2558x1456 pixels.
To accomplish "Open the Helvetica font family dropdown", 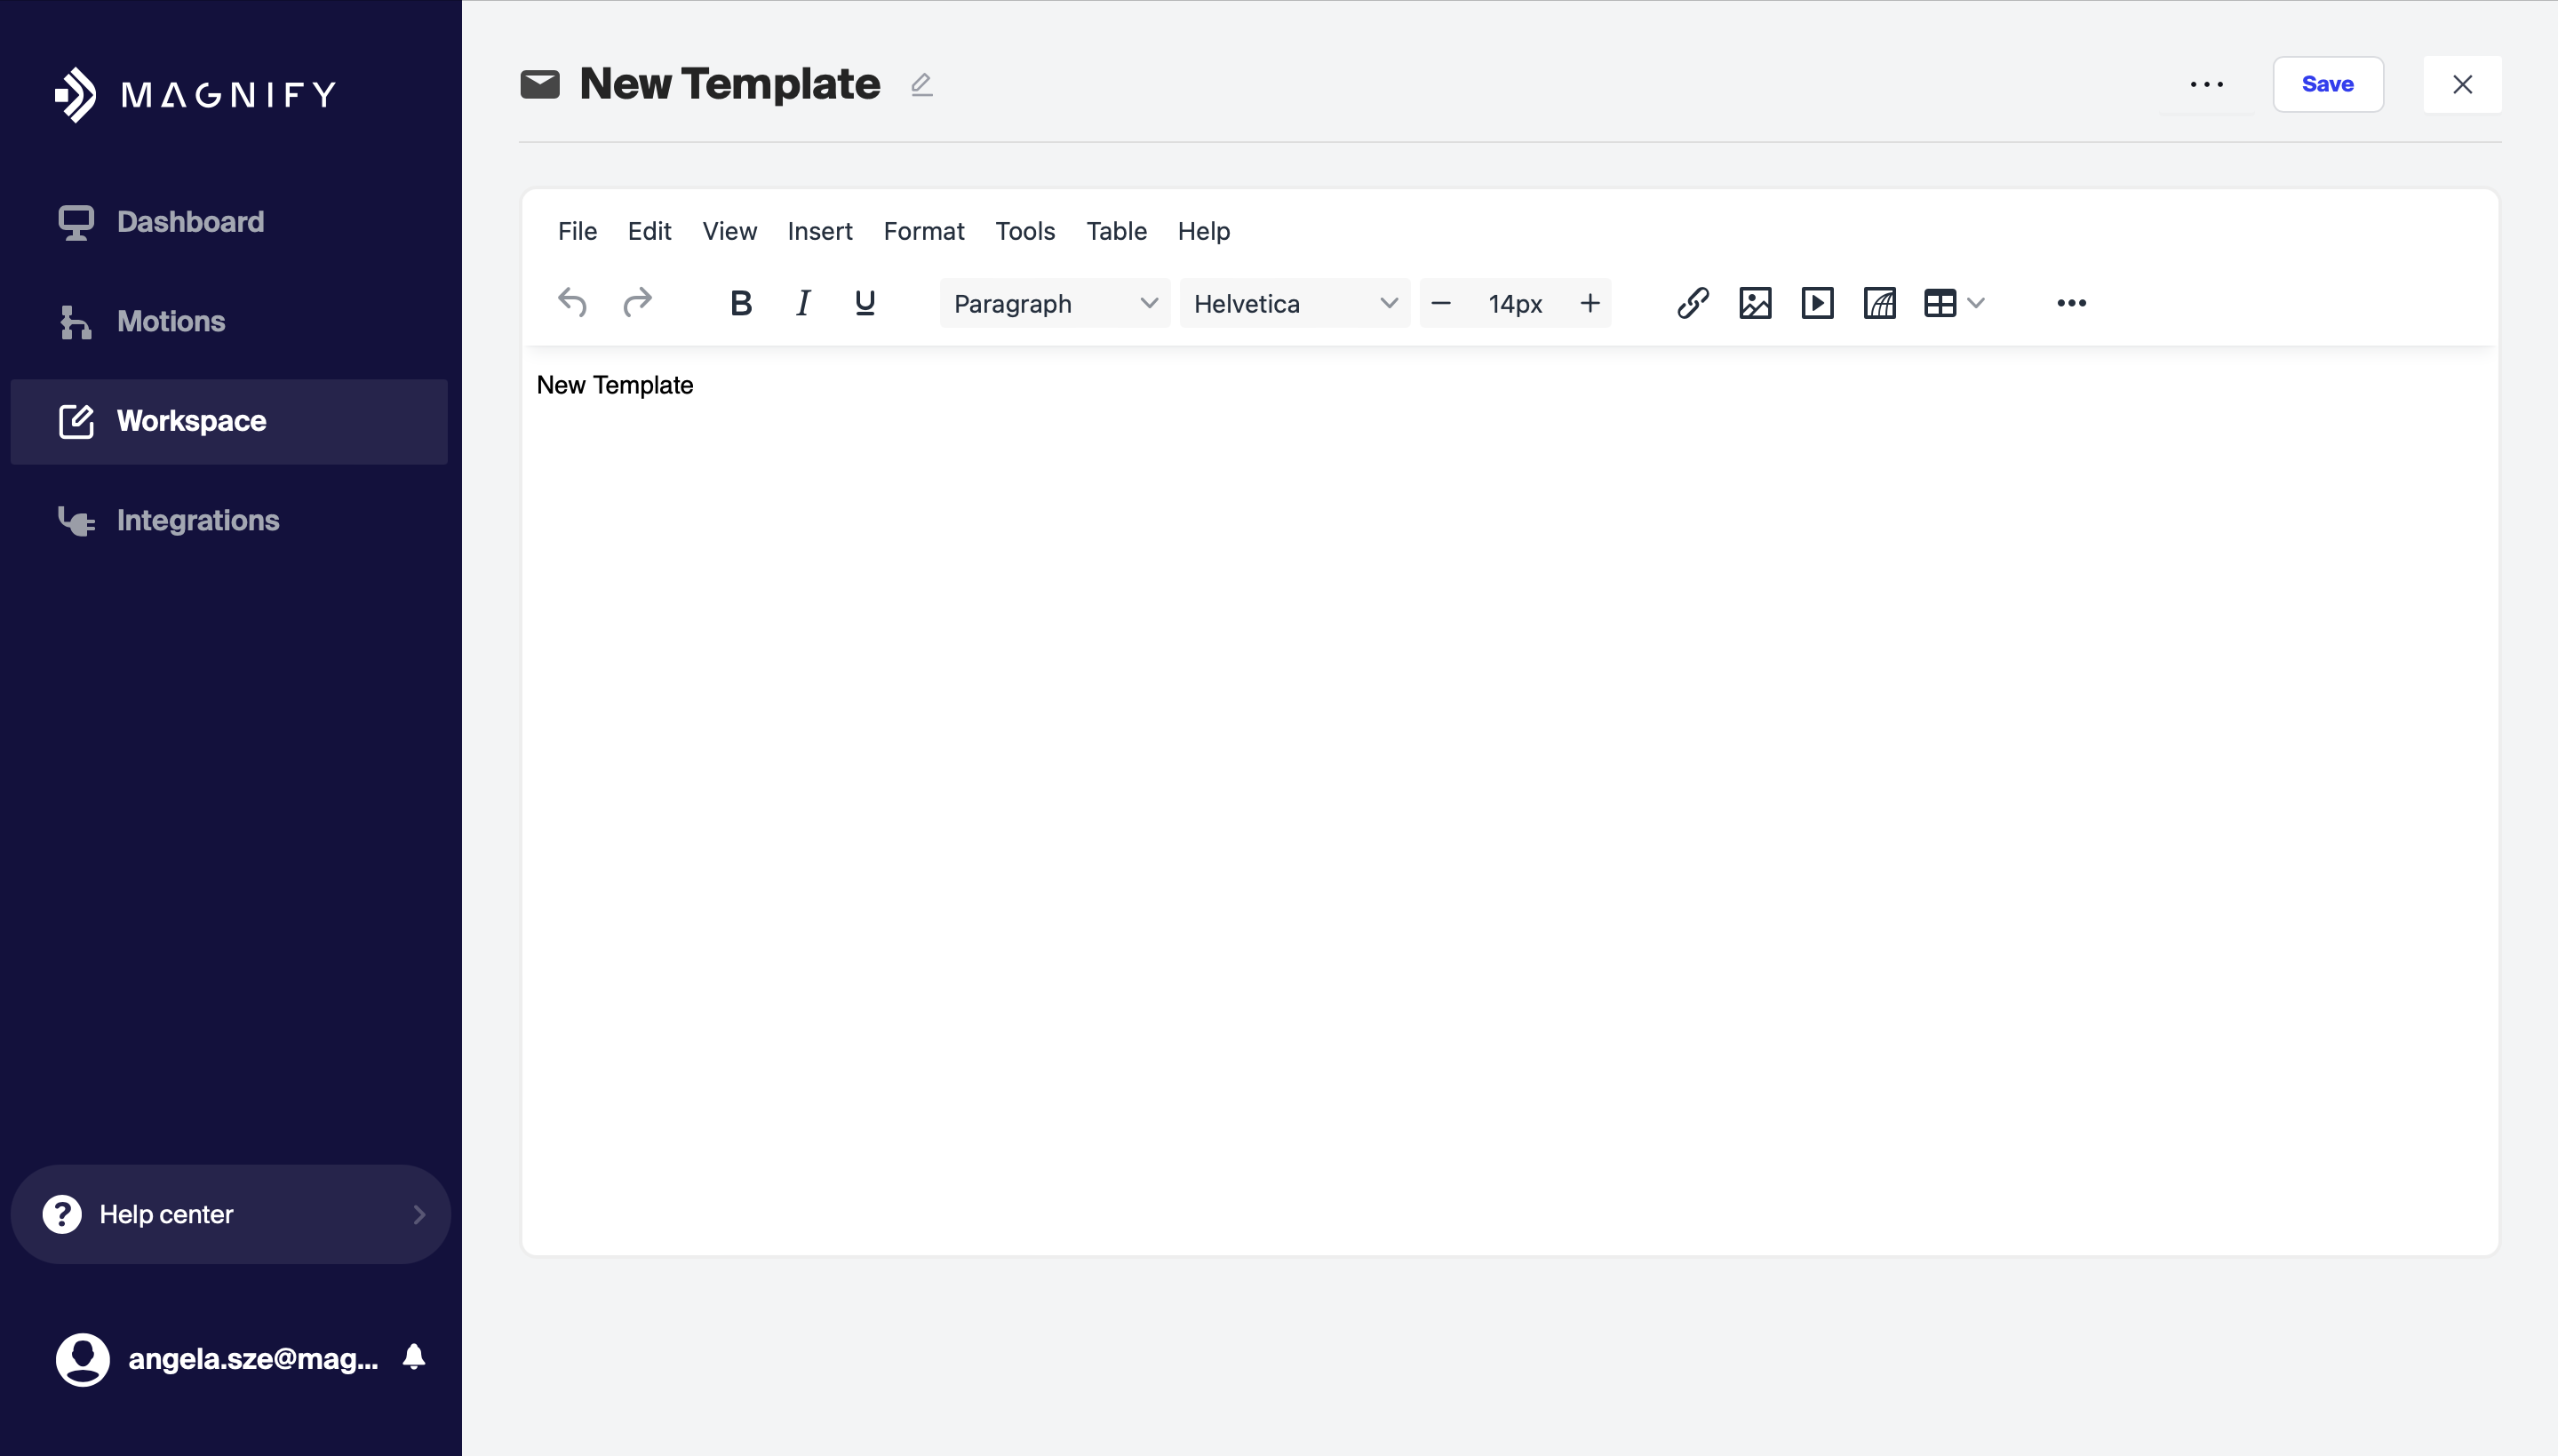I will tap(1294, 303).
